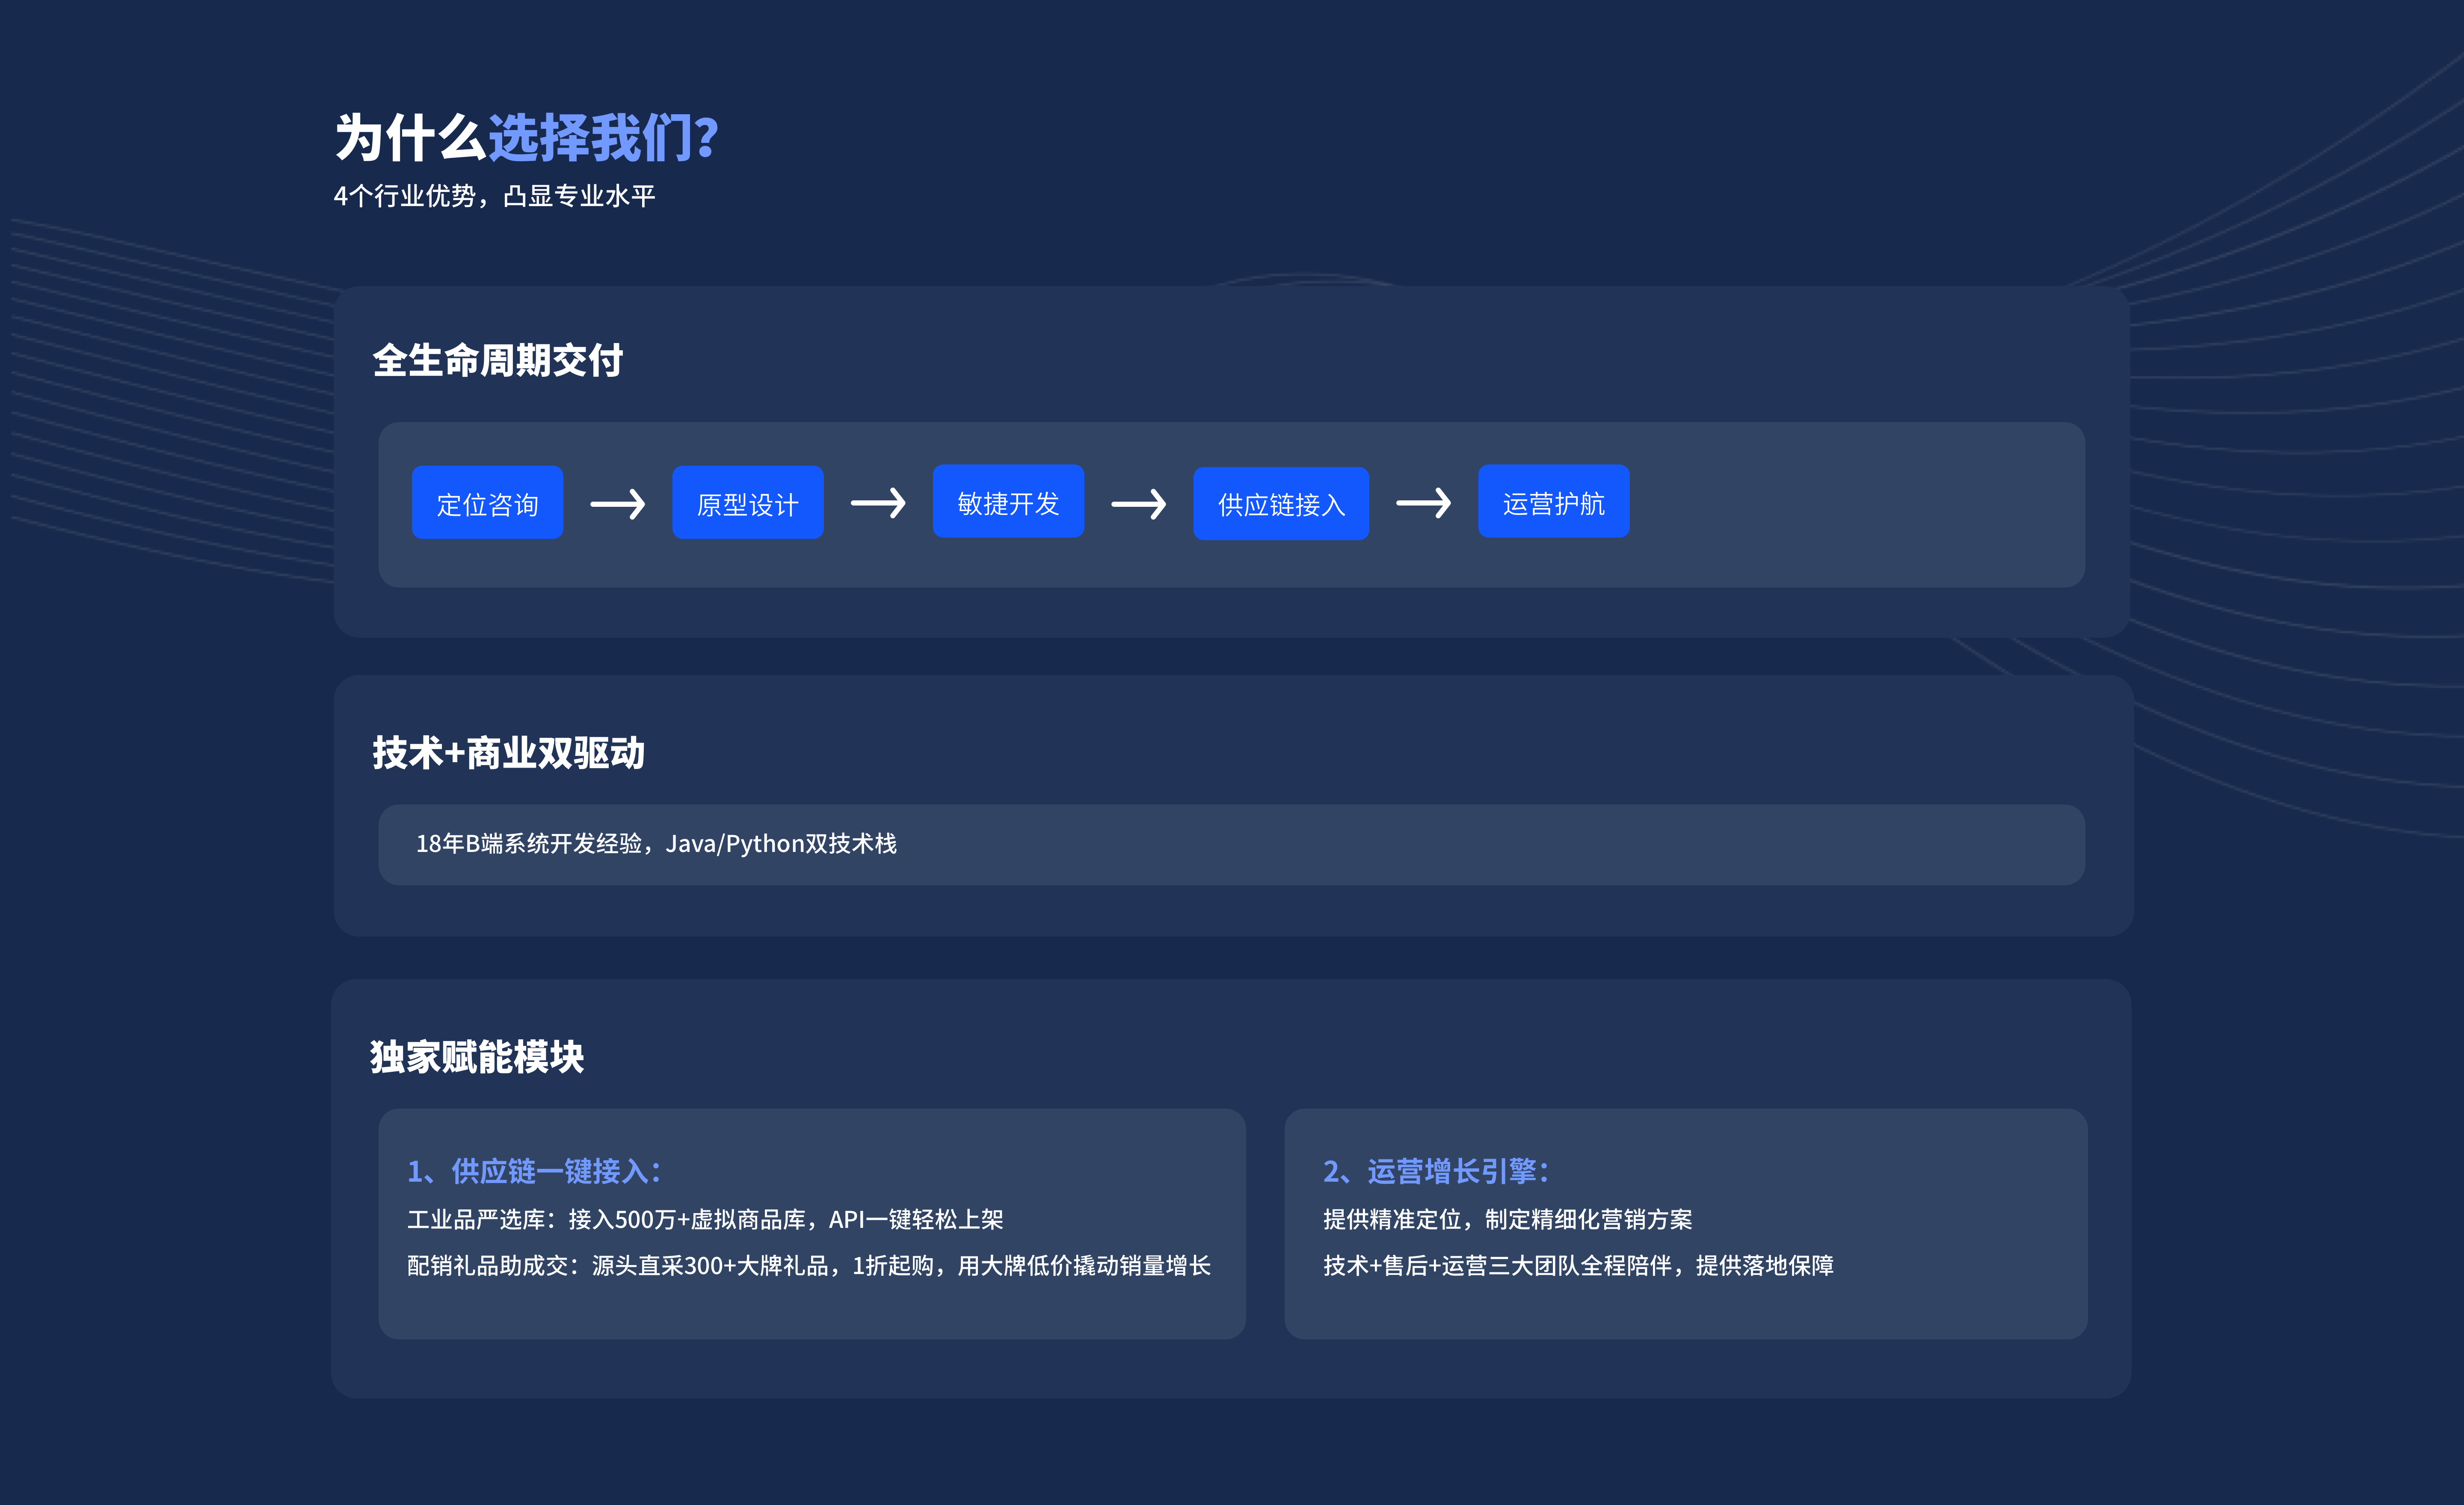Image resolution: width=2464 pixels, height=1505 pixels.
Task: Click the 4个行业优势 subtitle text
Action: (494, 196)
